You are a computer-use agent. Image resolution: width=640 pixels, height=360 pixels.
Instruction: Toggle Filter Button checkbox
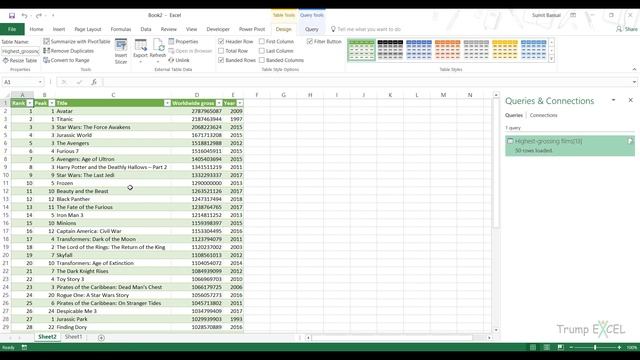pyautogui.click(x=310, y=42)
